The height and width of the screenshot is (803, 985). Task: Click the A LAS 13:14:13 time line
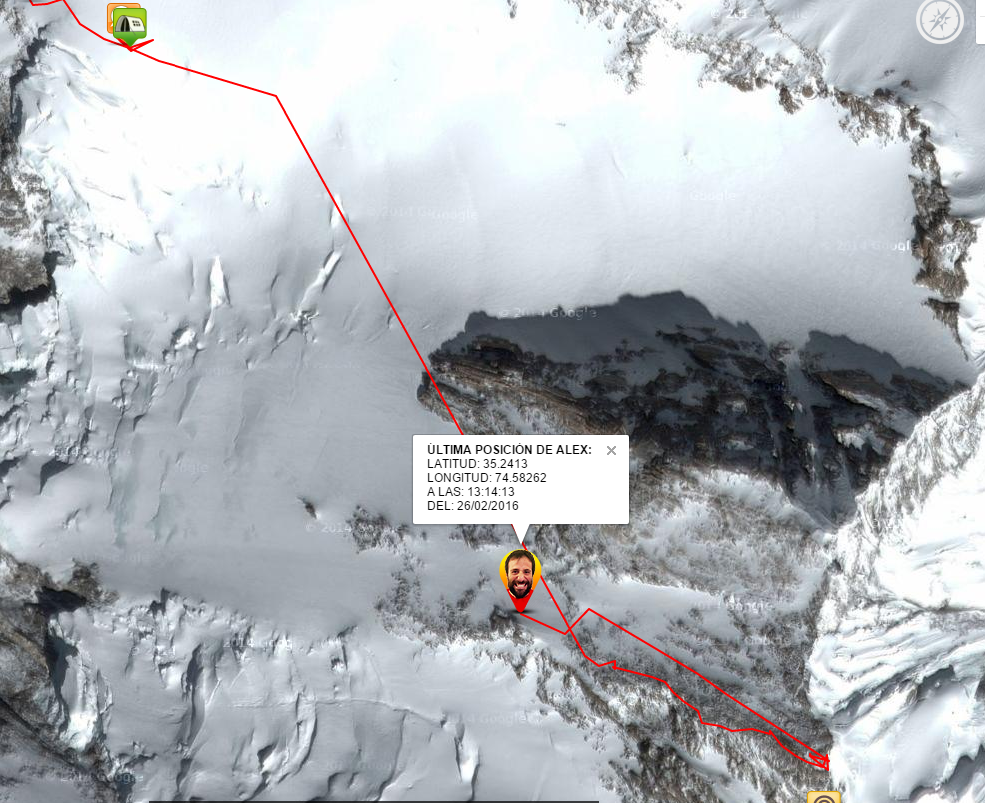pos(471,491)
